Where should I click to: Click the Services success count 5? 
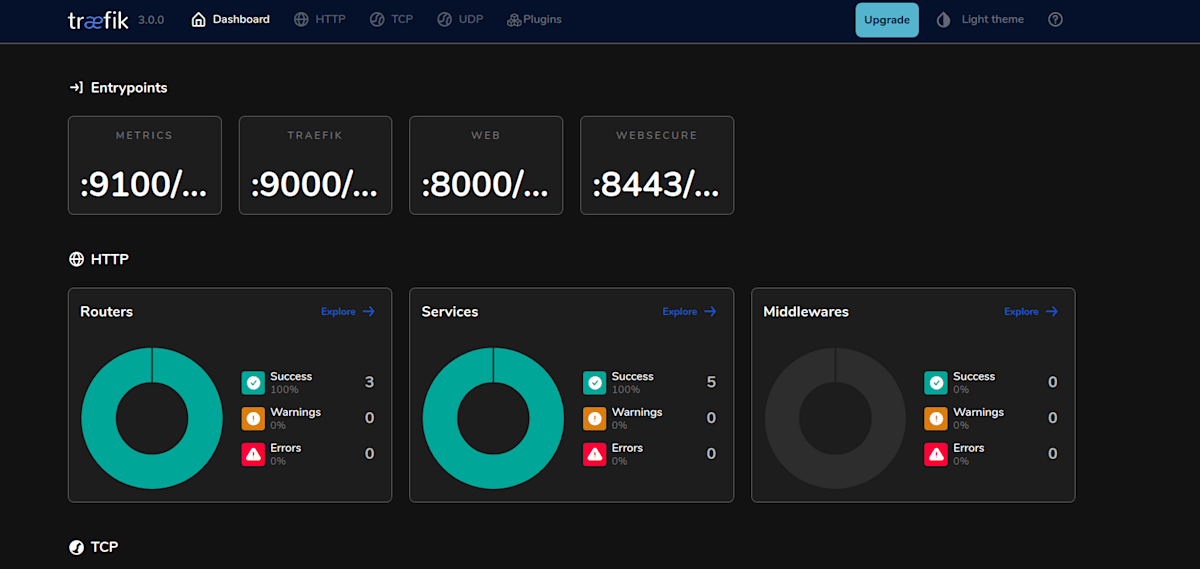pos(711,382)
